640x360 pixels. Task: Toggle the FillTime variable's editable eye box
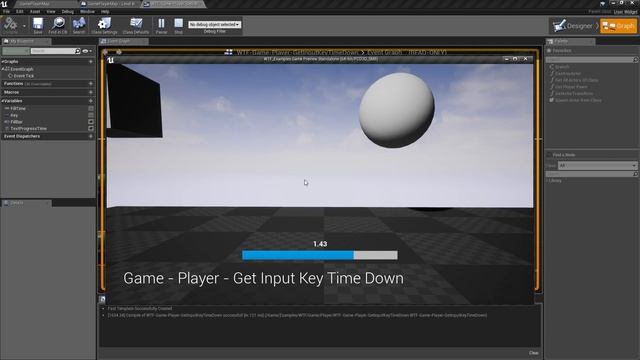click(x=91, y=109)
